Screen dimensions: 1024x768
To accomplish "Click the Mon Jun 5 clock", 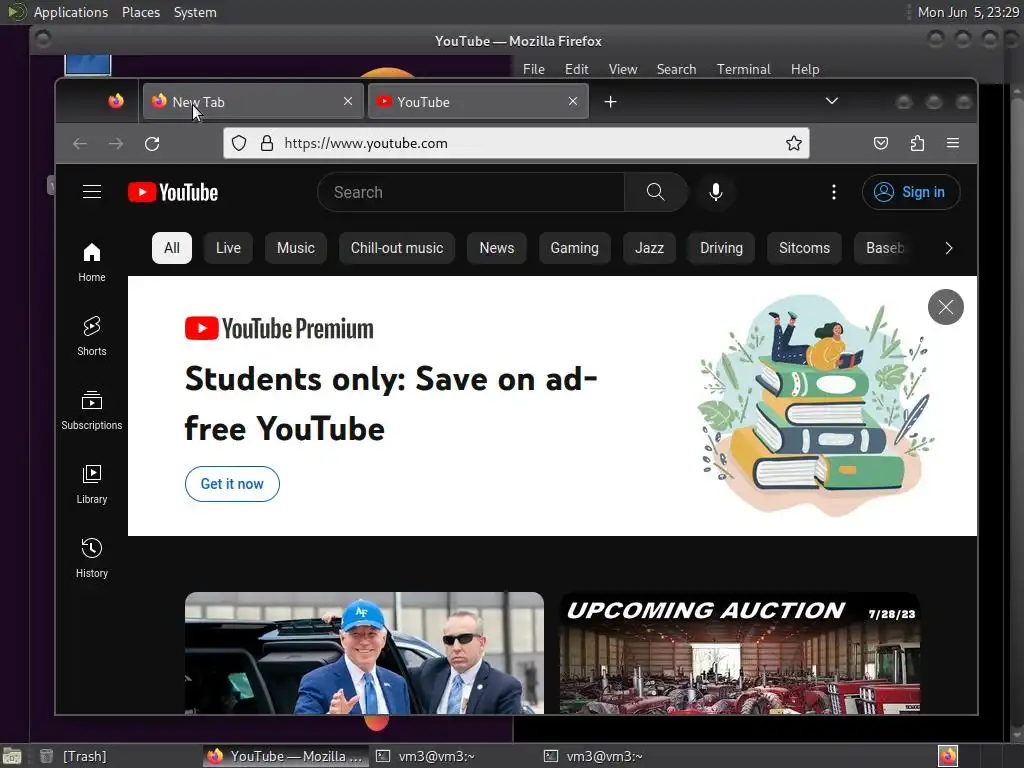I will point(968,12).
